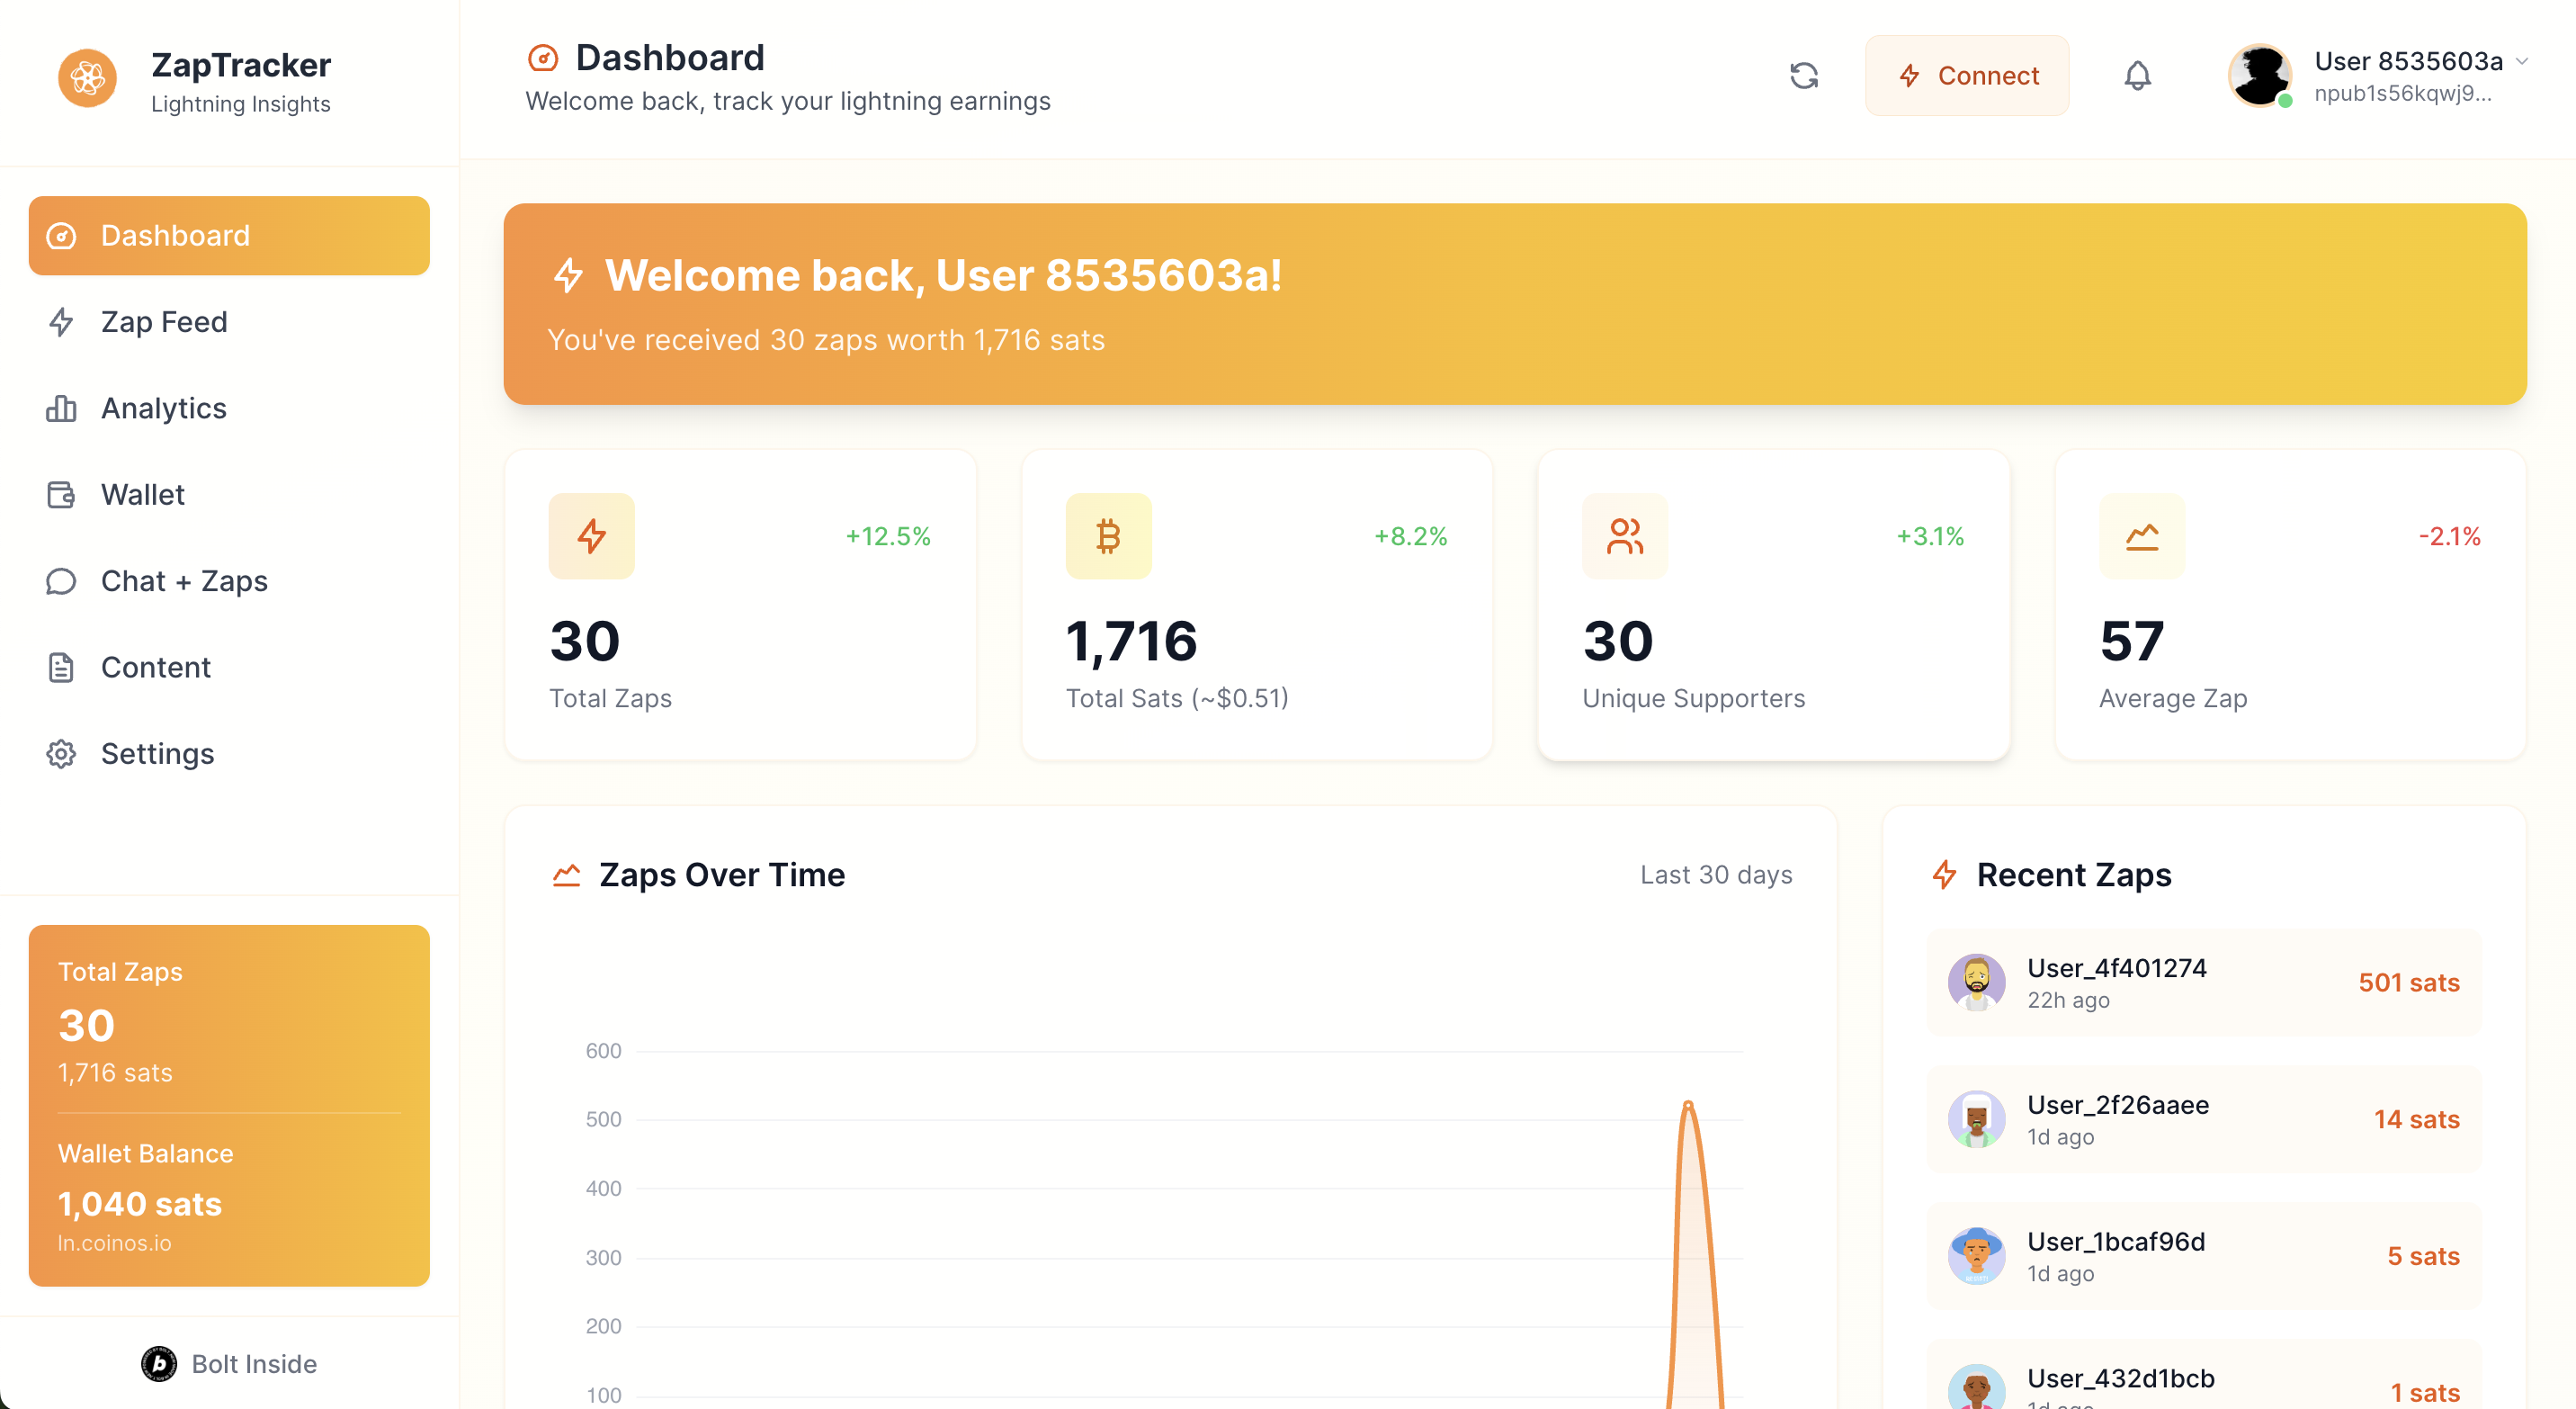The width and height of the screenshot is (2576, 1409).
Task: Click the ln.coinos.io wallet link
Action: coord(114,1243)
